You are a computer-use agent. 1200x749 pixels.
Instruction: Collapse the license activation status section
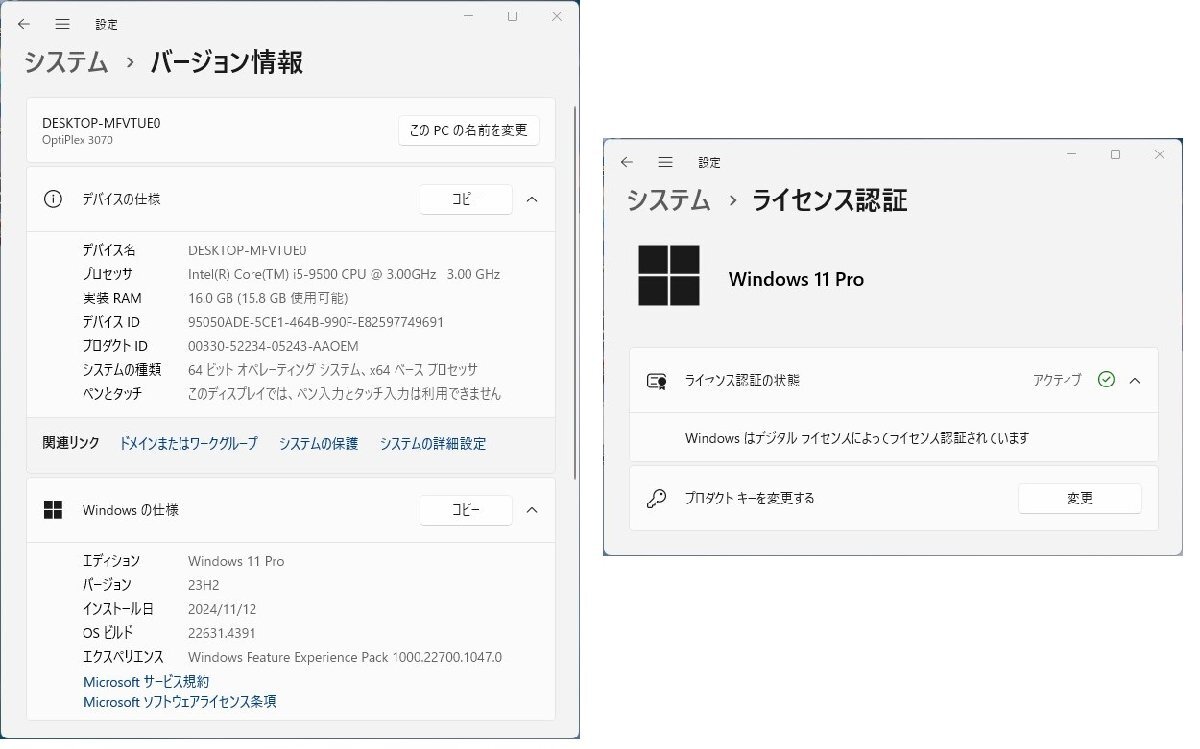(x=1135, y=380)
